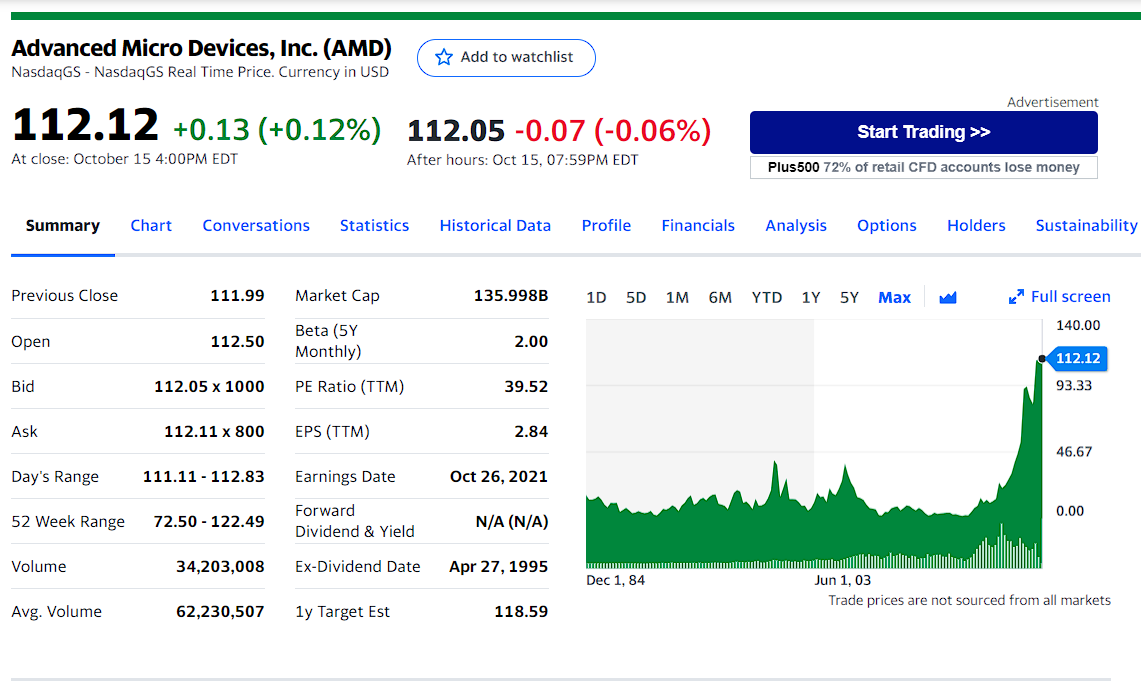The height and width of the screenshot is (688, 1141).
Task: Click the Full screen expand arrows icon
Action: pyautogui.click(x=1016, y=297)
